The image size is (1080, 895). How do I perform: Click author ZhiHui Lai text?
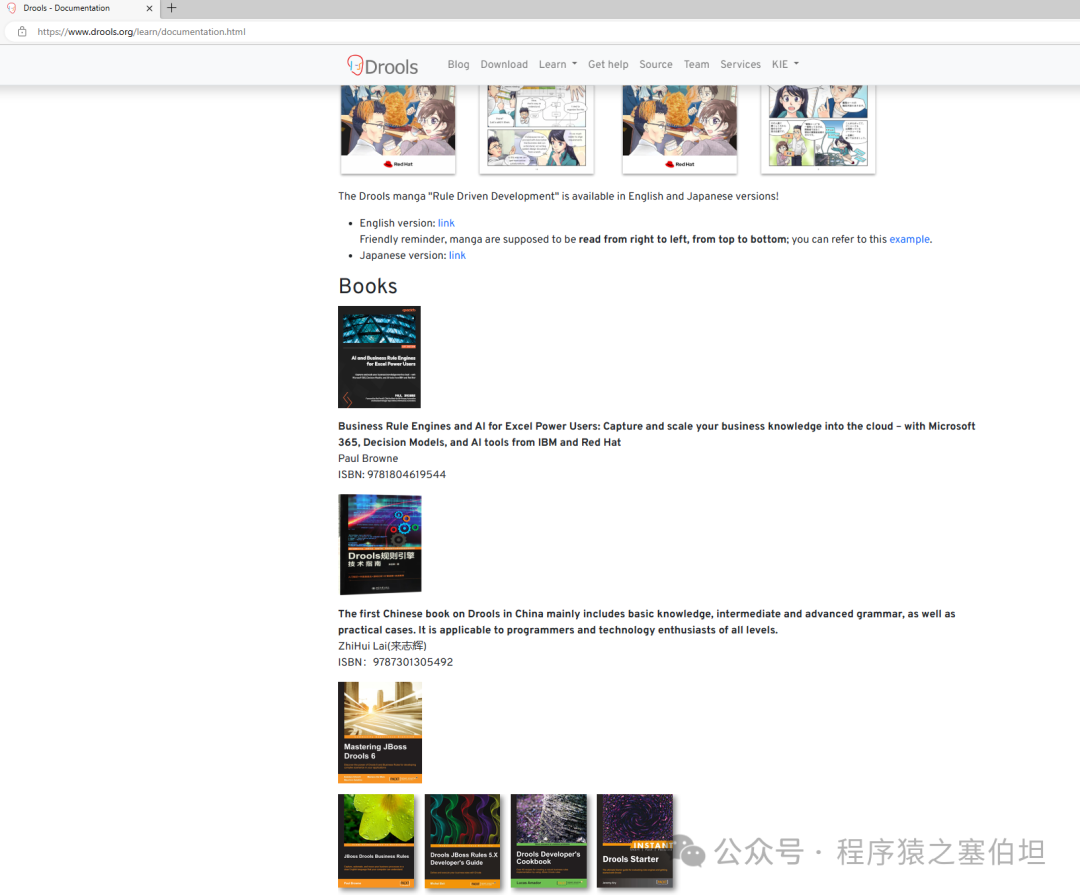click(x=382, y=646)
